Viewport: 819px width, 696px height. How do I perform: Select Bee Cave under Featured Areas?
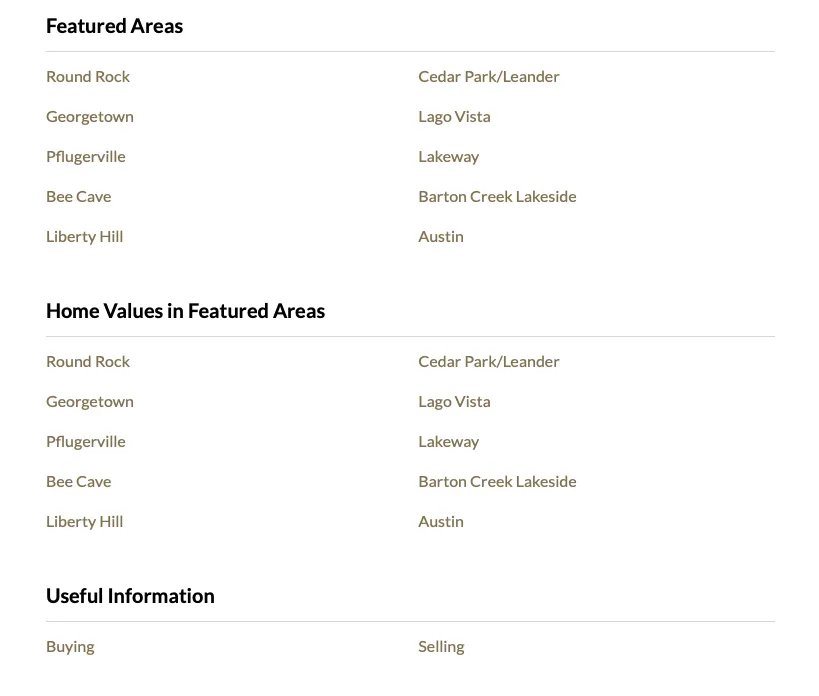(79, 197)
